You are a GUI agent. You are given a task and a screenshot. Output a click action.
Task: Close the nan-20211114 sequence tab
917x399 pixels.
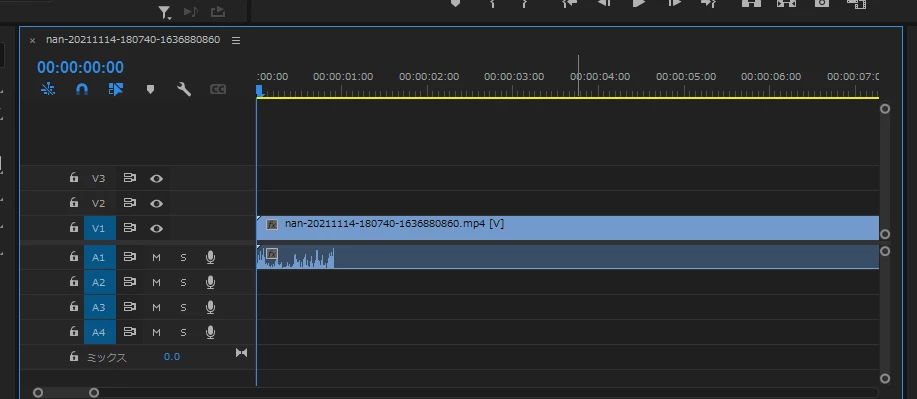pos(33,40)
